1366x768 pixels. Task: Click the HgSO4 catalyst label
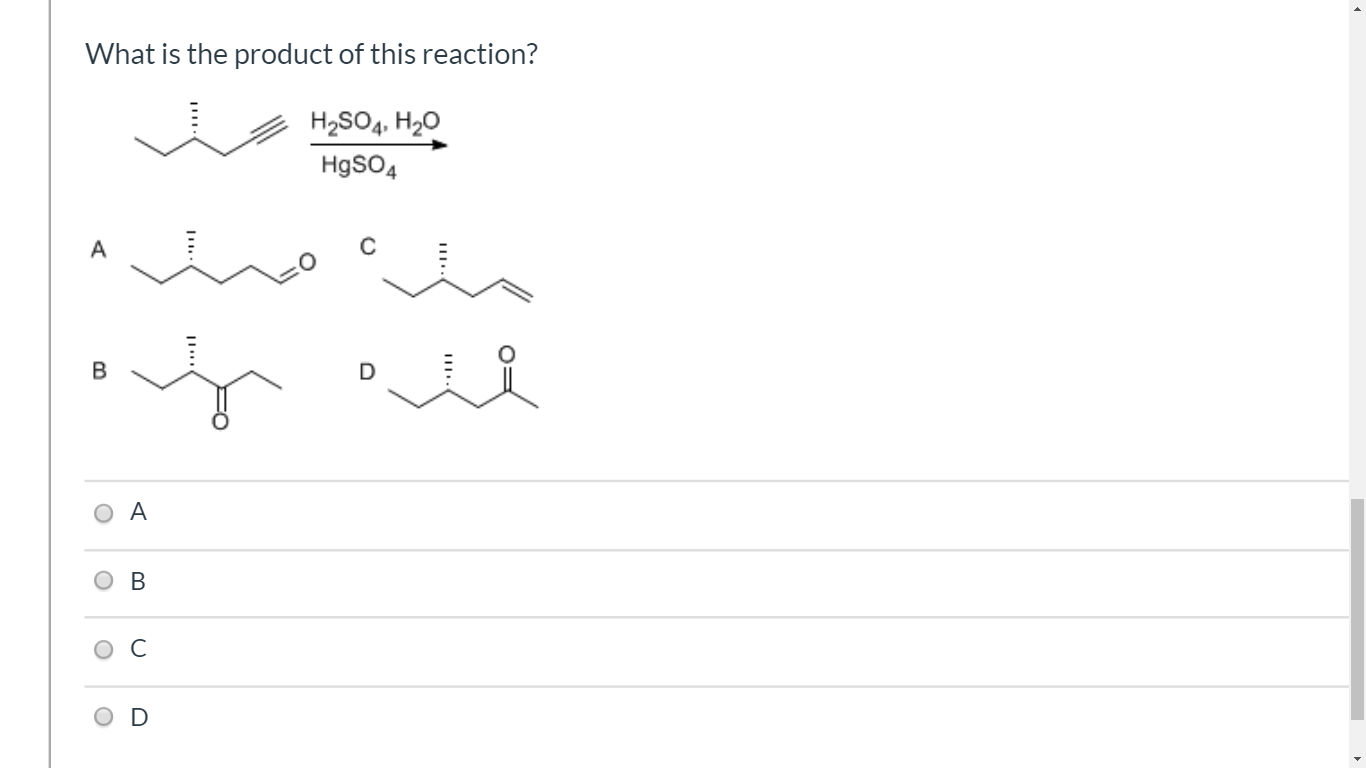pos(358,167)
